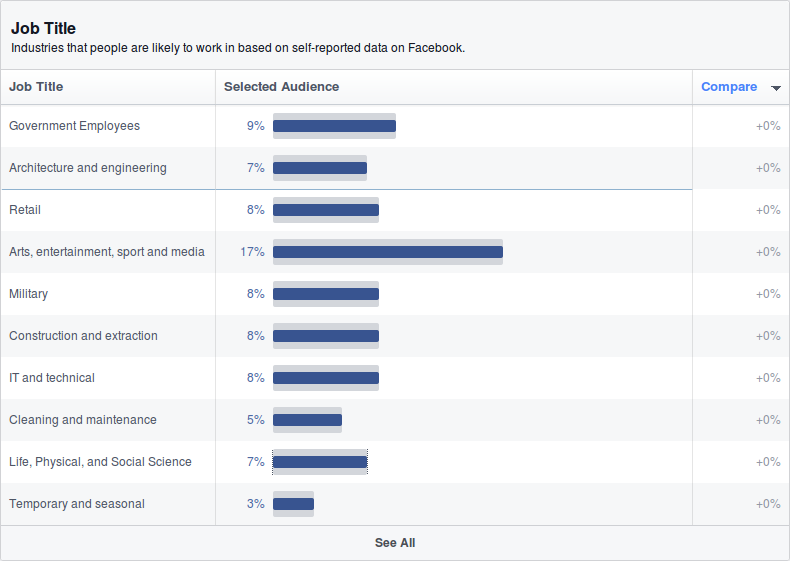Image resolution: width=790 pixels, height=561 pixels.
Task: Select the Government Employees row label
Action: point(74,126)
